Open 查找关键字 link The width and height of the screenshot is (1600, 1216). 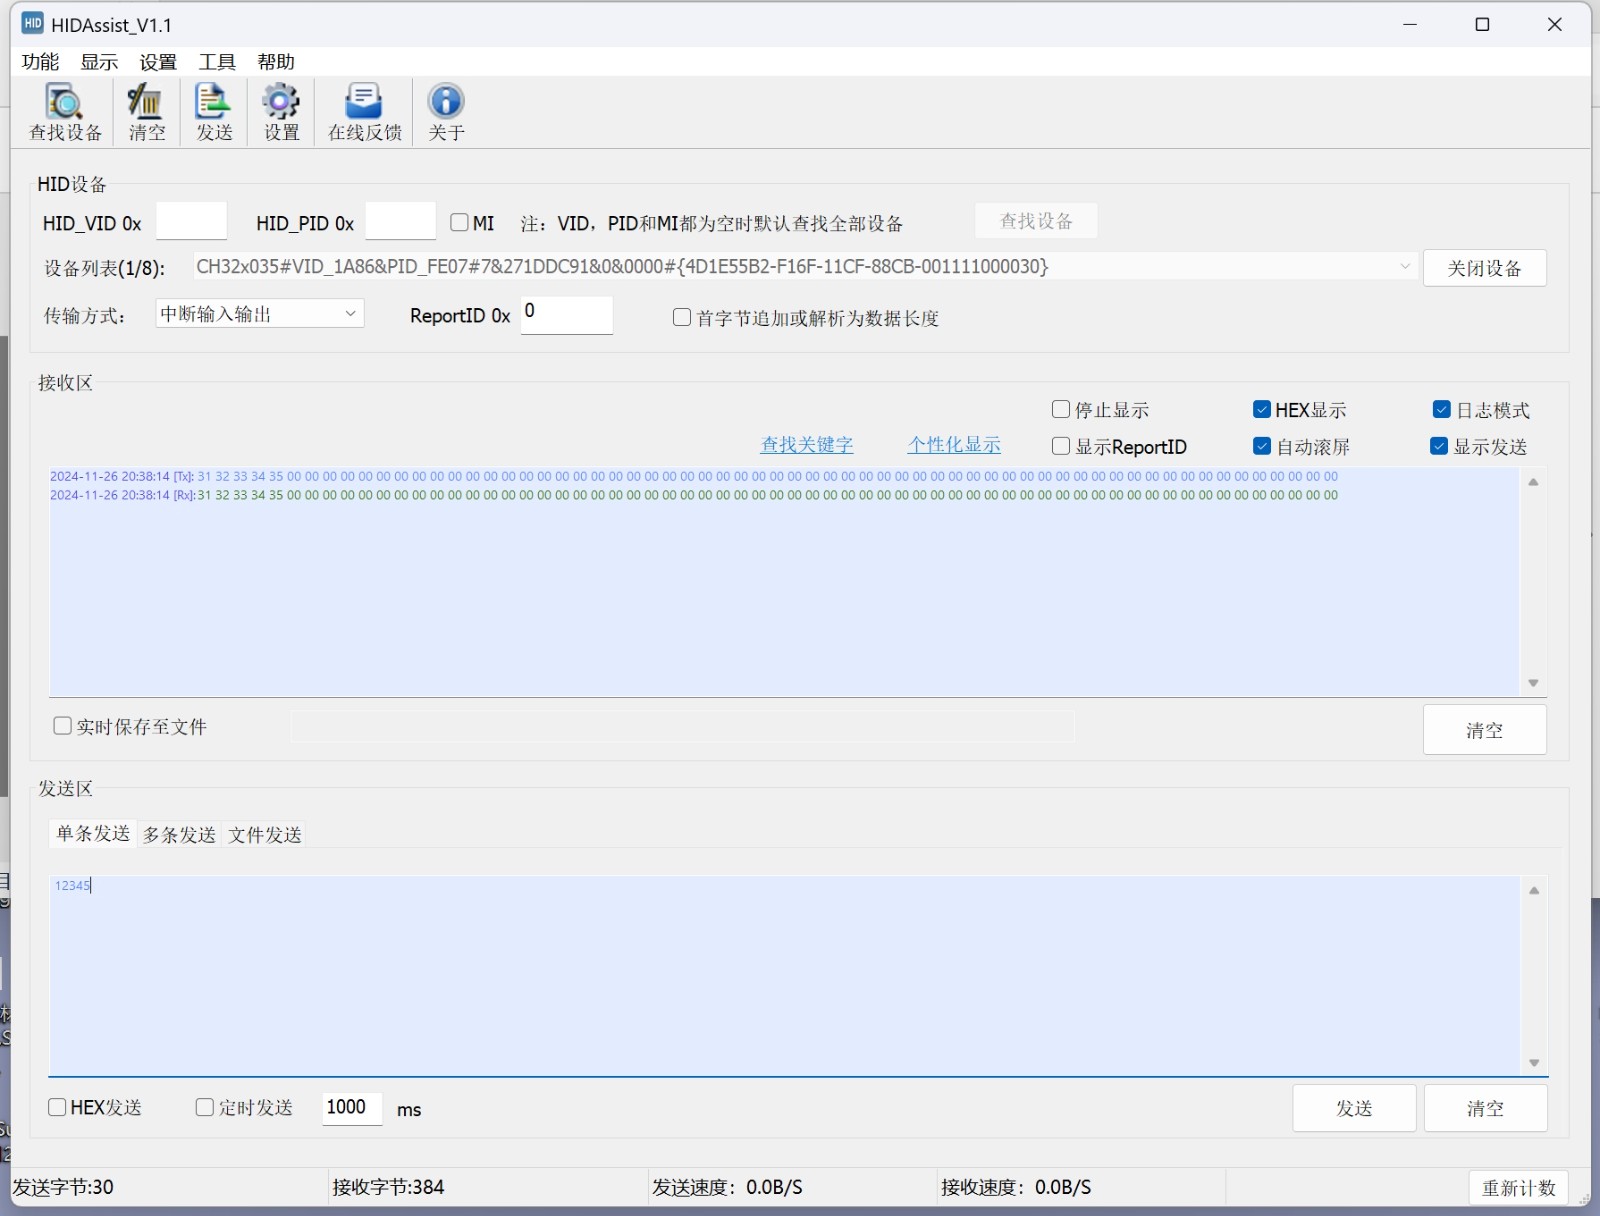[x=807, y=445]
